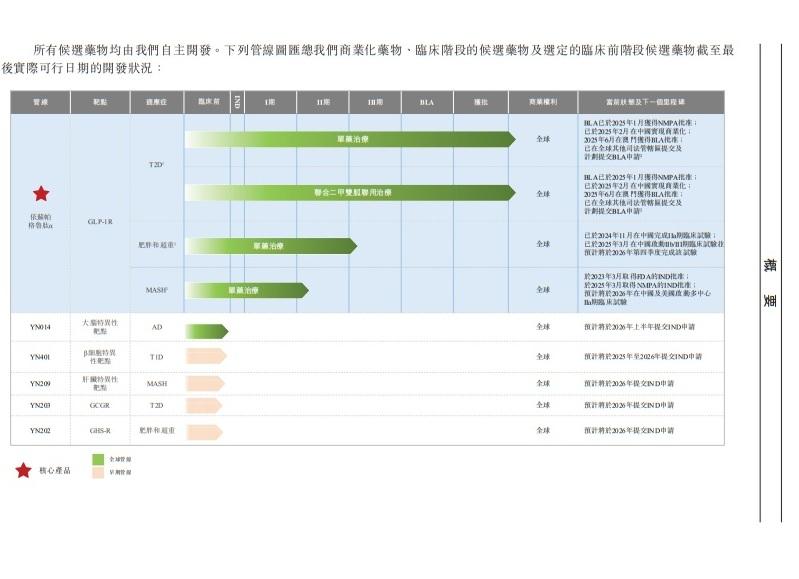Click the peach legend color square
Image resolution: width=799 pixels, height=579 pixels.
pyautogui.click(x=98, y=472)
